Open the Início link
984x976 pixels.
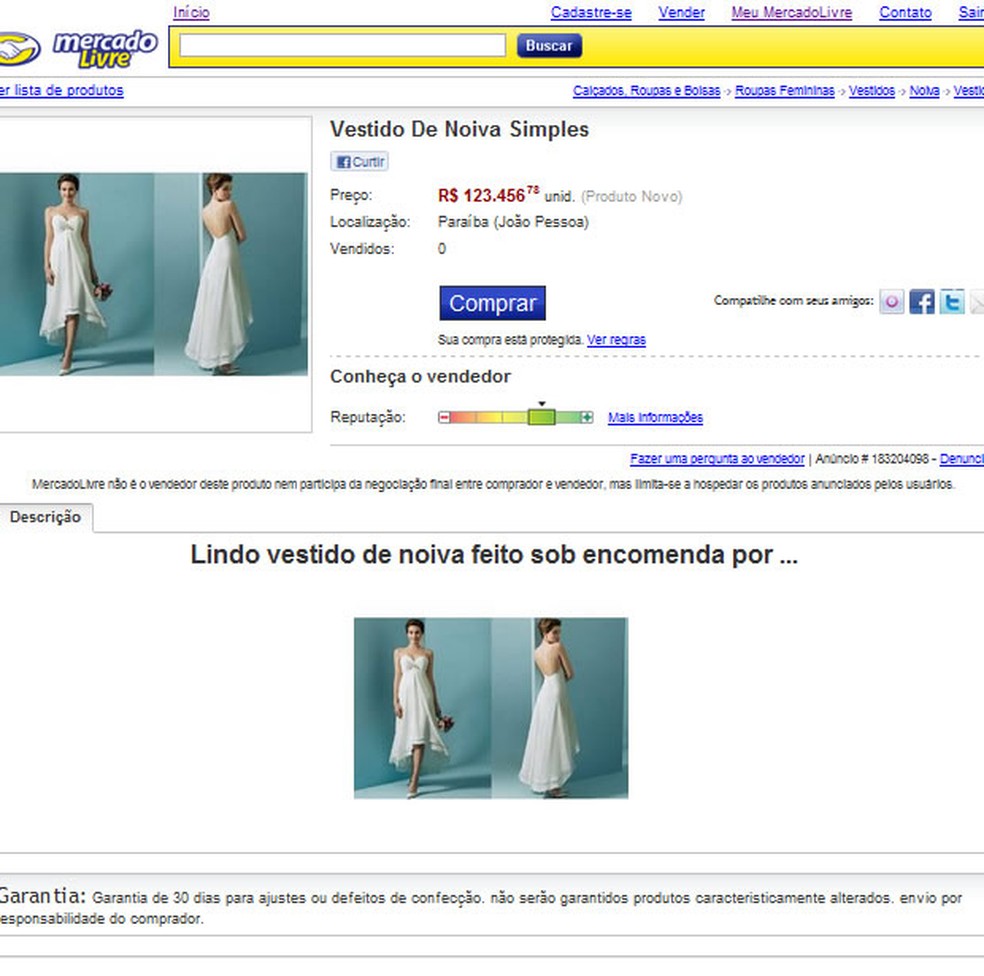pyautogui.click(x=191, y=13)
